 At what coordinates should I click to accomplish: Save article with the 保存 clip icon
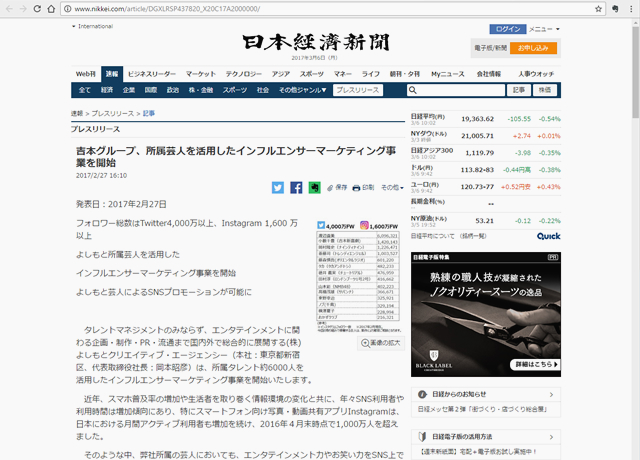click(x=335, y=187)
